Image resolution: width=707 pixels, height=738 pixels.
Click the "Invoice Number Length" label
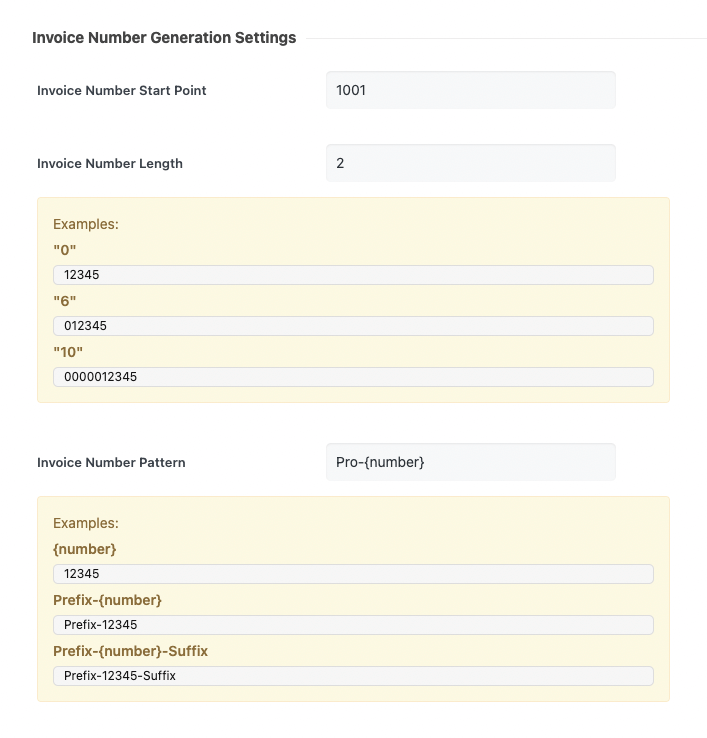tap(110, 163)
